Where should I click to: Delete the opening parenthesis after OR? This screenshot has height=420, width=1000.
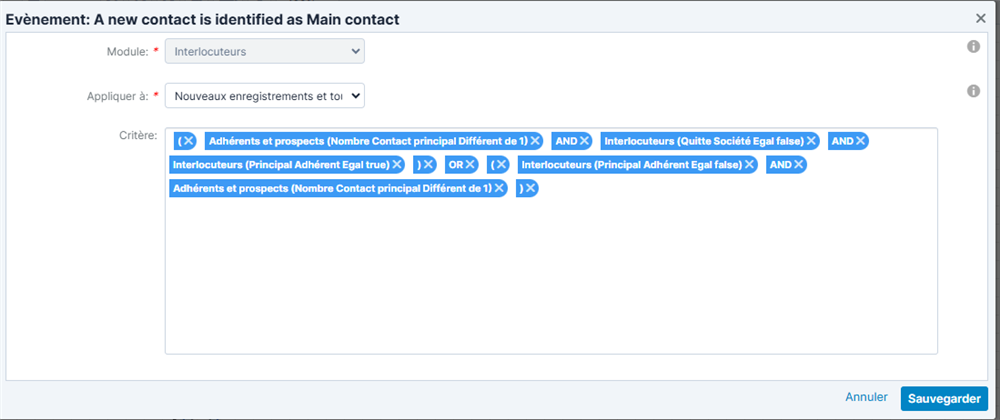[502, 164]
